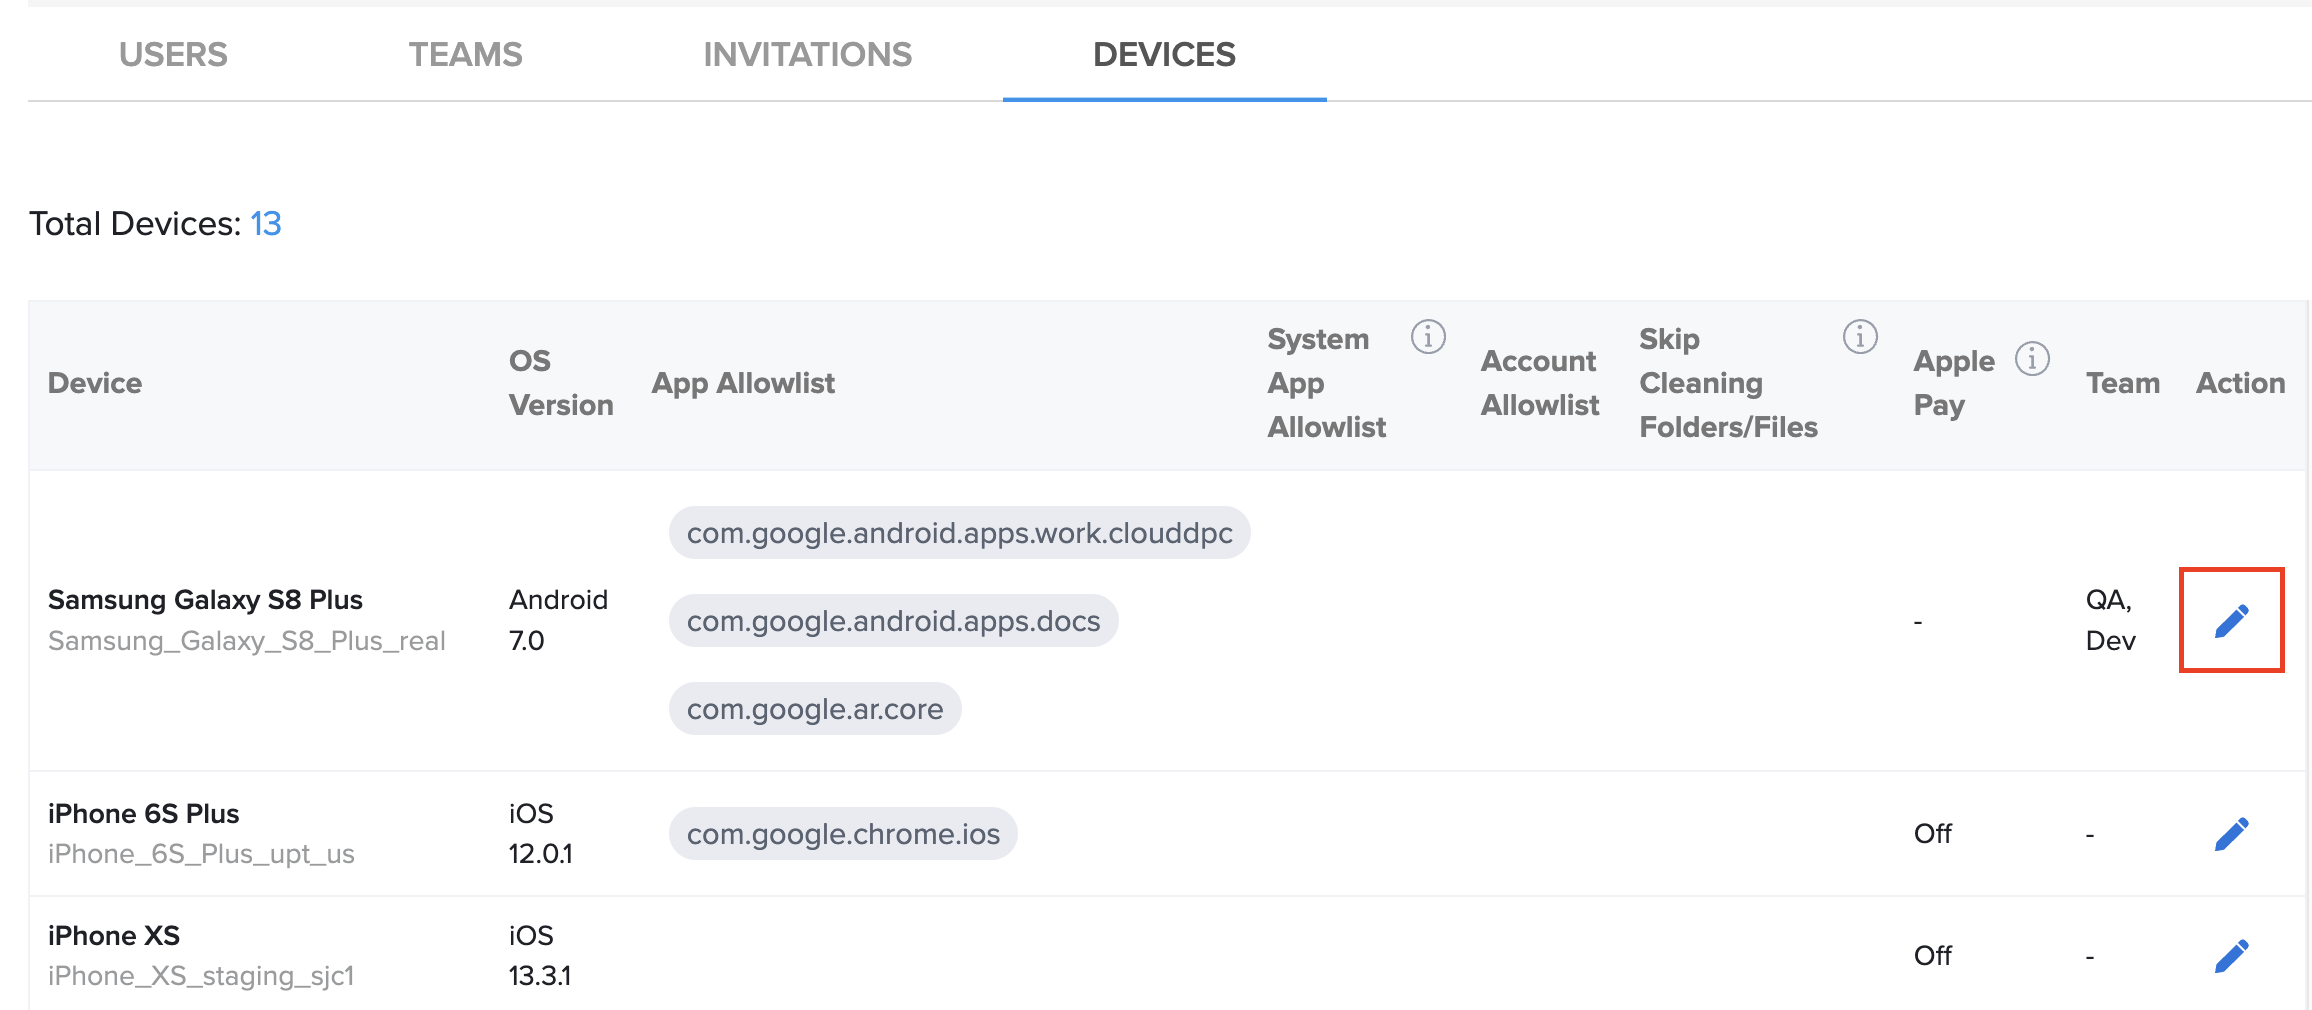Open Apple Pay info tooltip
The width and height of the screenshot is (2312, 1010).
point(2033,360)
